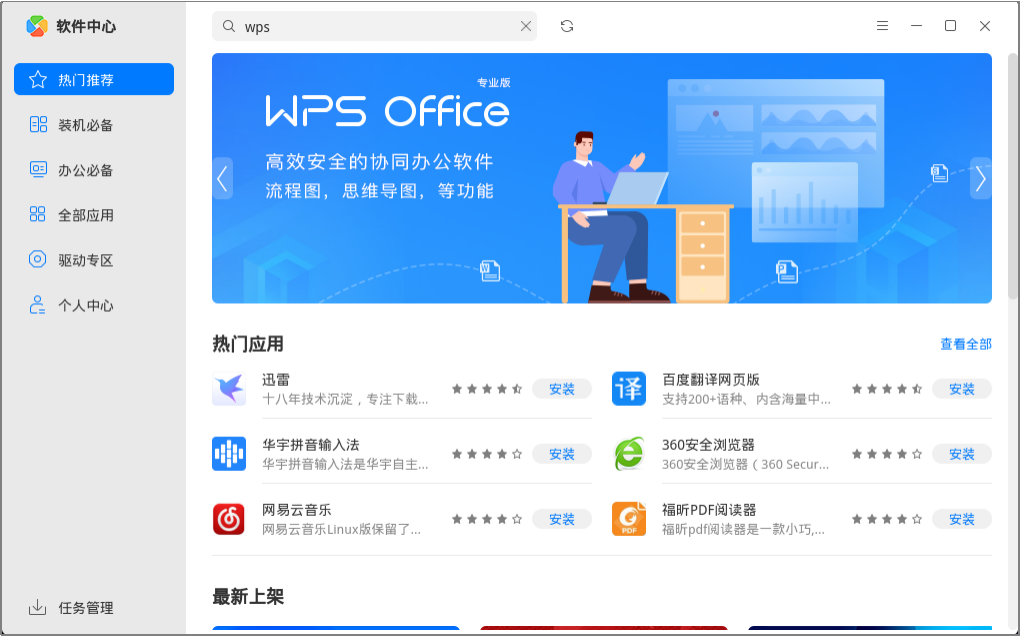Open the 360安全浏览器 app icon
Screen dimensions: 1020x636
(x=628, y=453)
